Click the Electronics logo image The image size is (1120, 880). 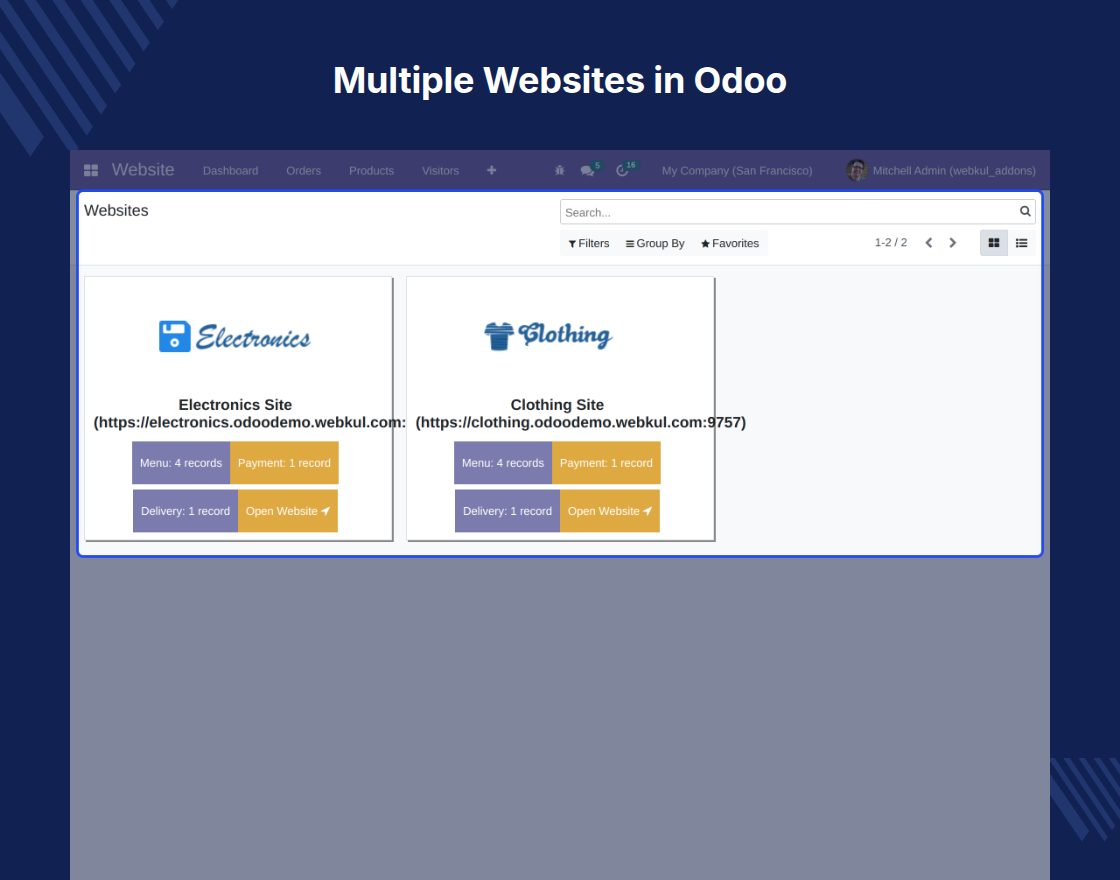[235, 336]
